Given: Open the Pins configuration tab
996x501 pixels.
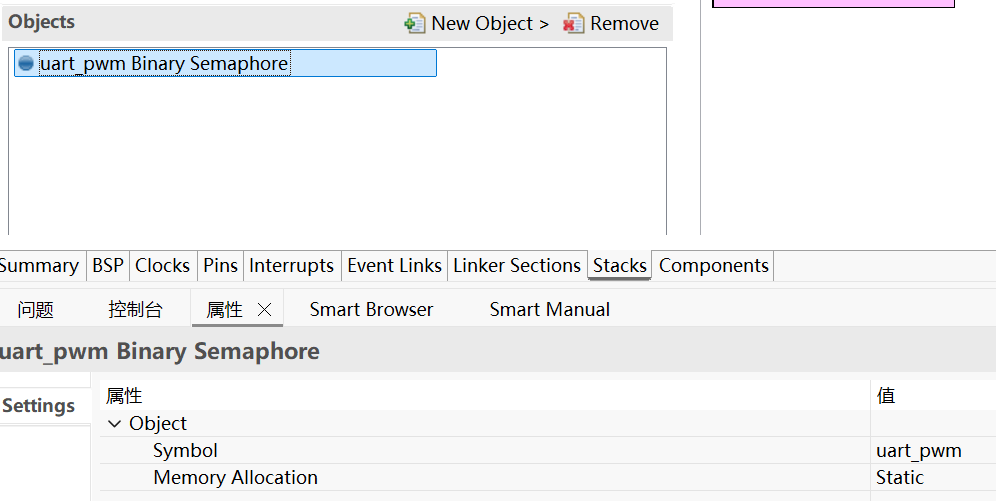Looking at the screenshot, I should (x=220, y=266).
